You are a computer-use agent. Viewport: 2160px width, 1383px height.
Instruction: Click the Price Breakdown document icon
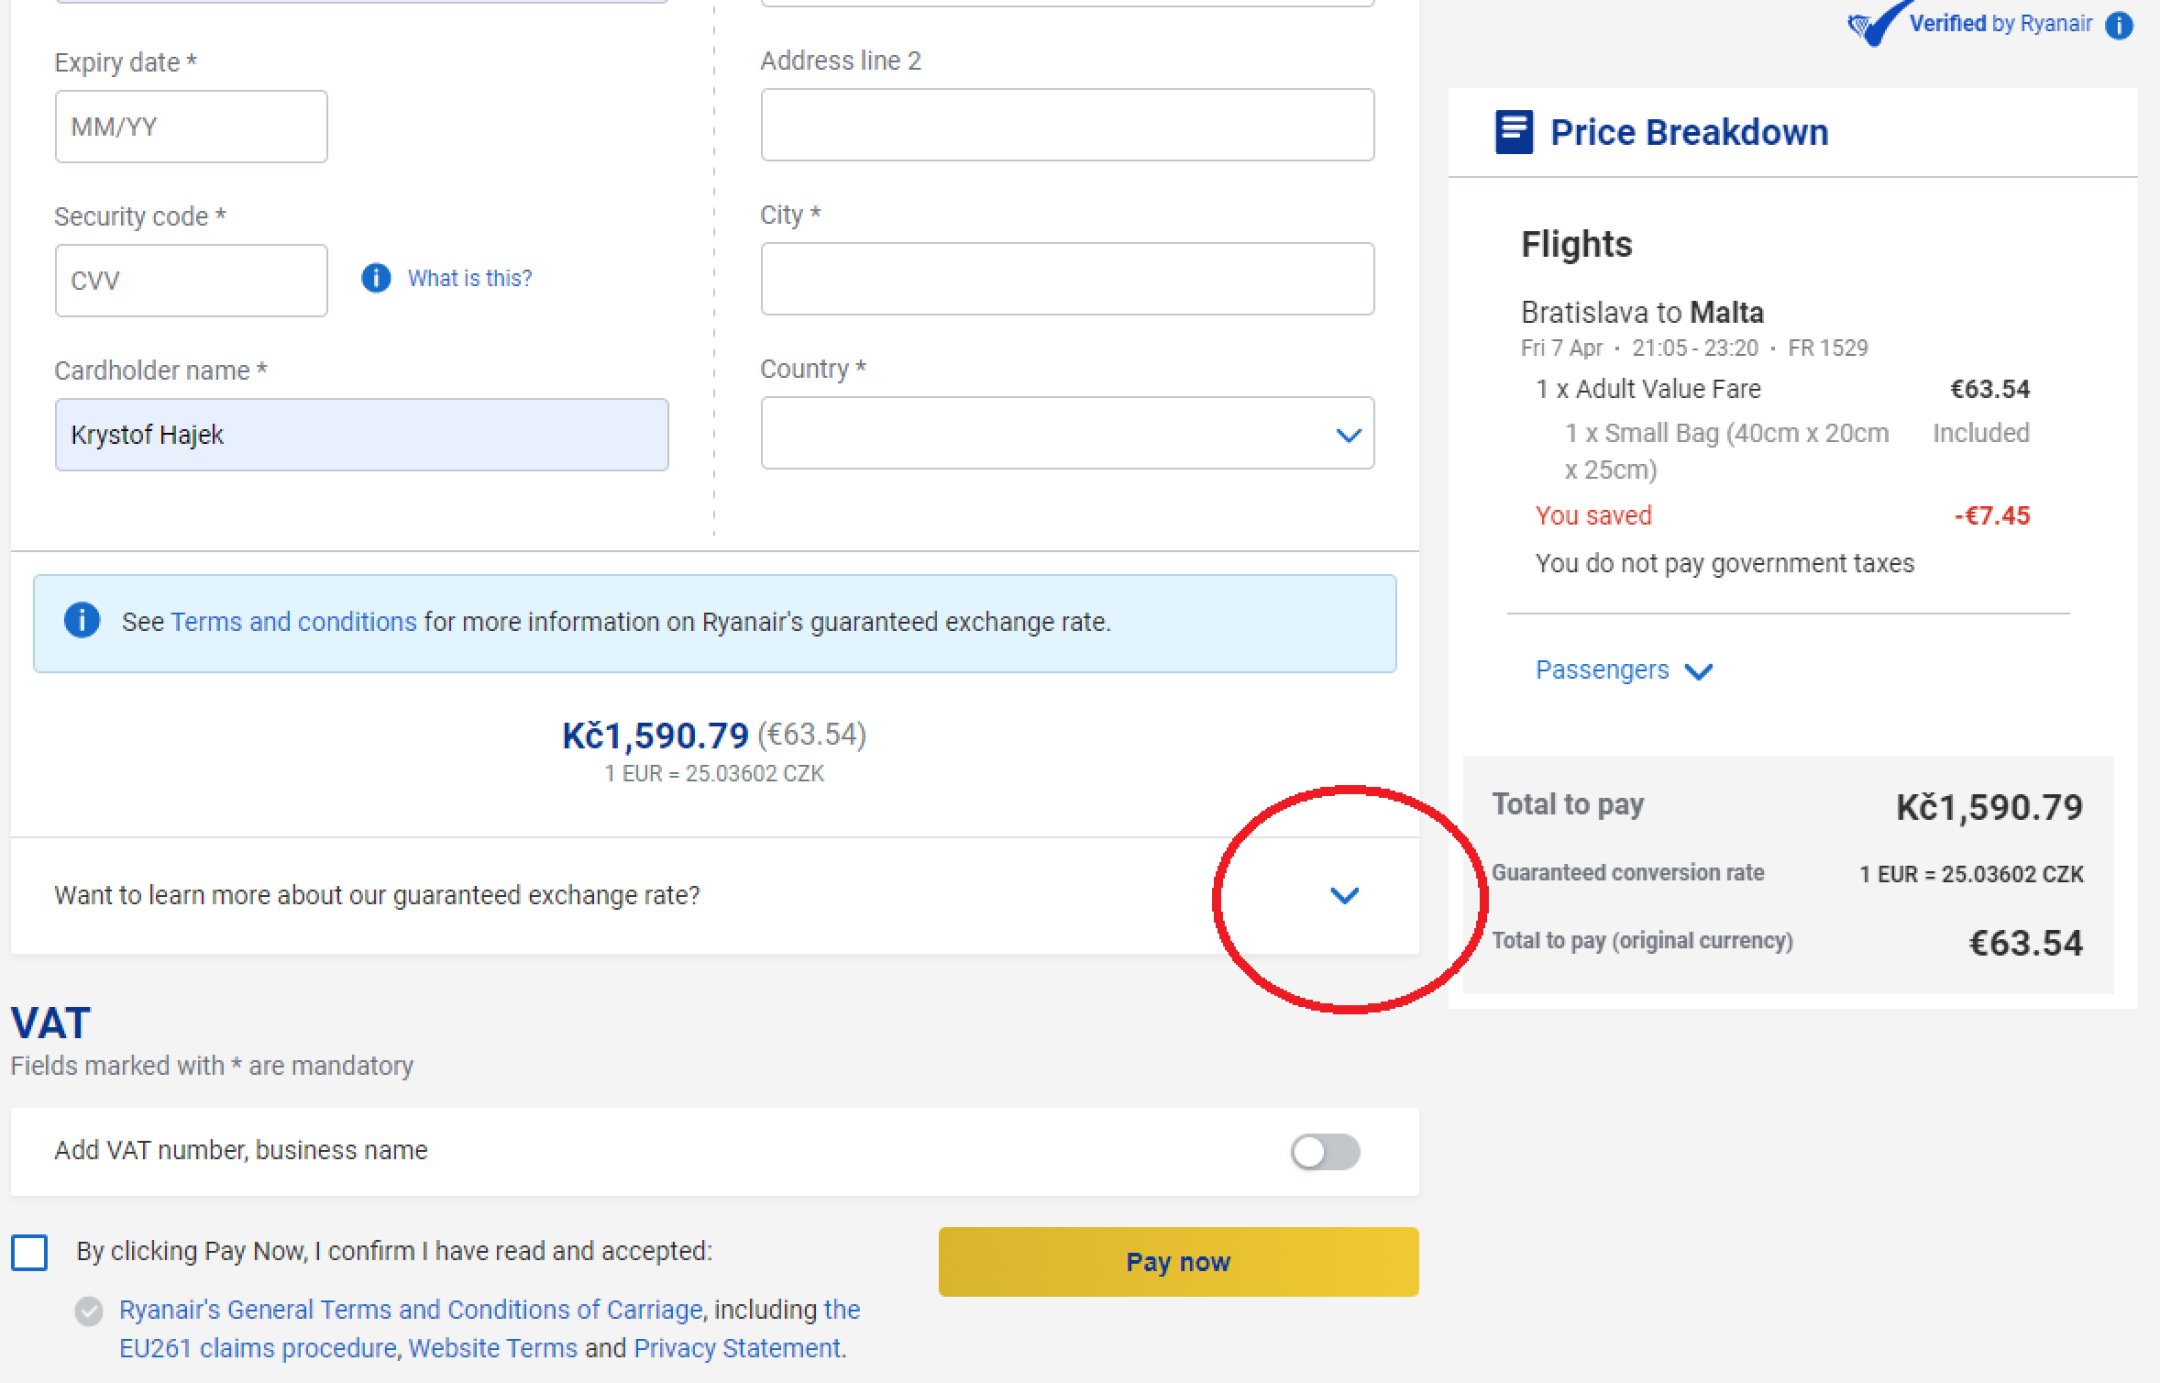pos(1513,130)
